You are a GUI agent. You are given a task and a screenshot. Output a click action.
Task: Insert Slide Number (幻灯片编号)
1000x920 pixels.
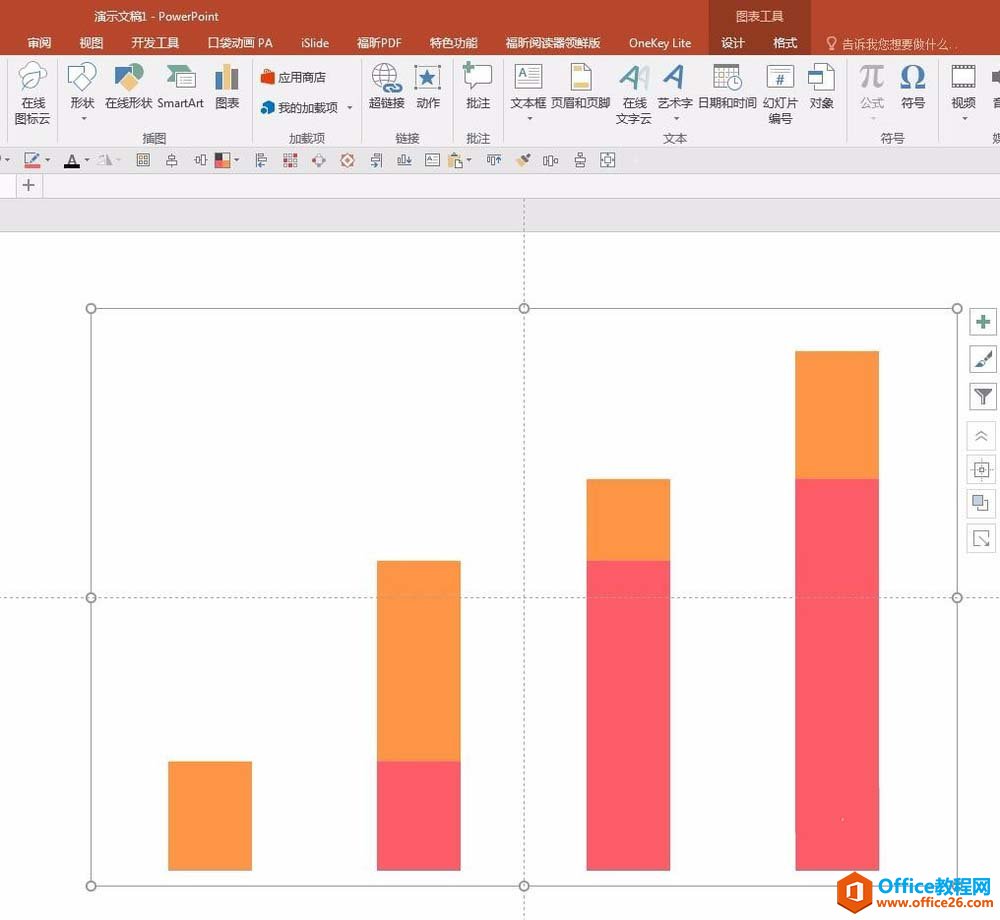780,93
